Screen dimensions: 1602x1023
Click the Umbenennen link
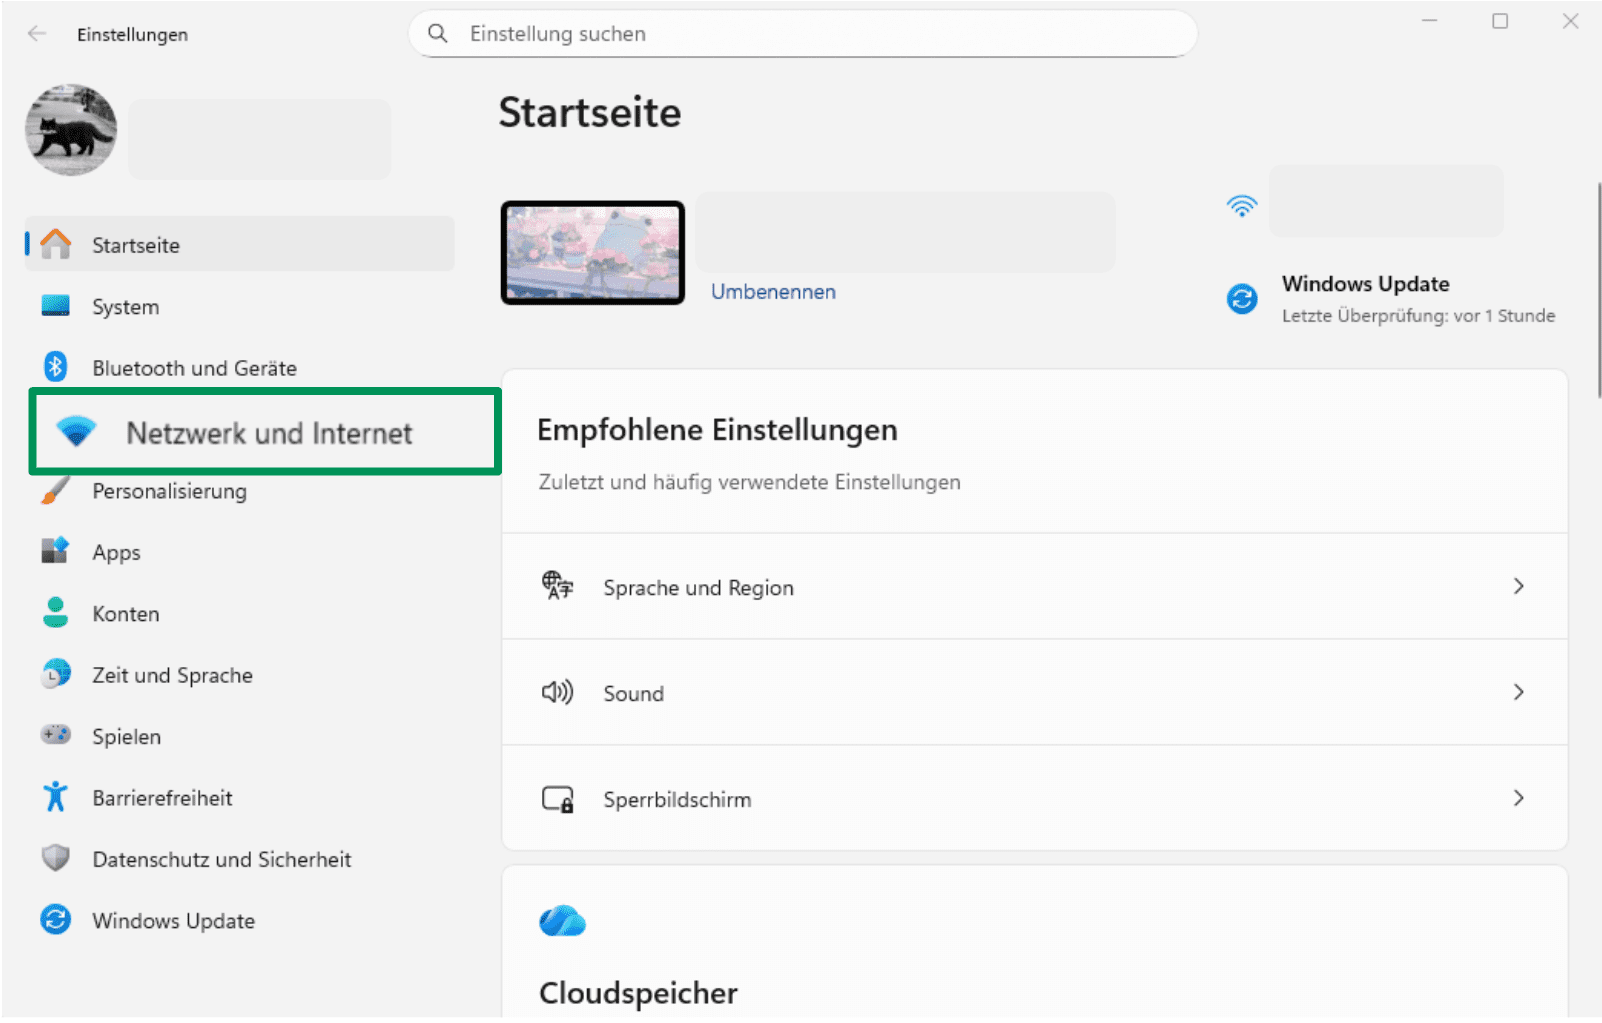coord(773,292)
